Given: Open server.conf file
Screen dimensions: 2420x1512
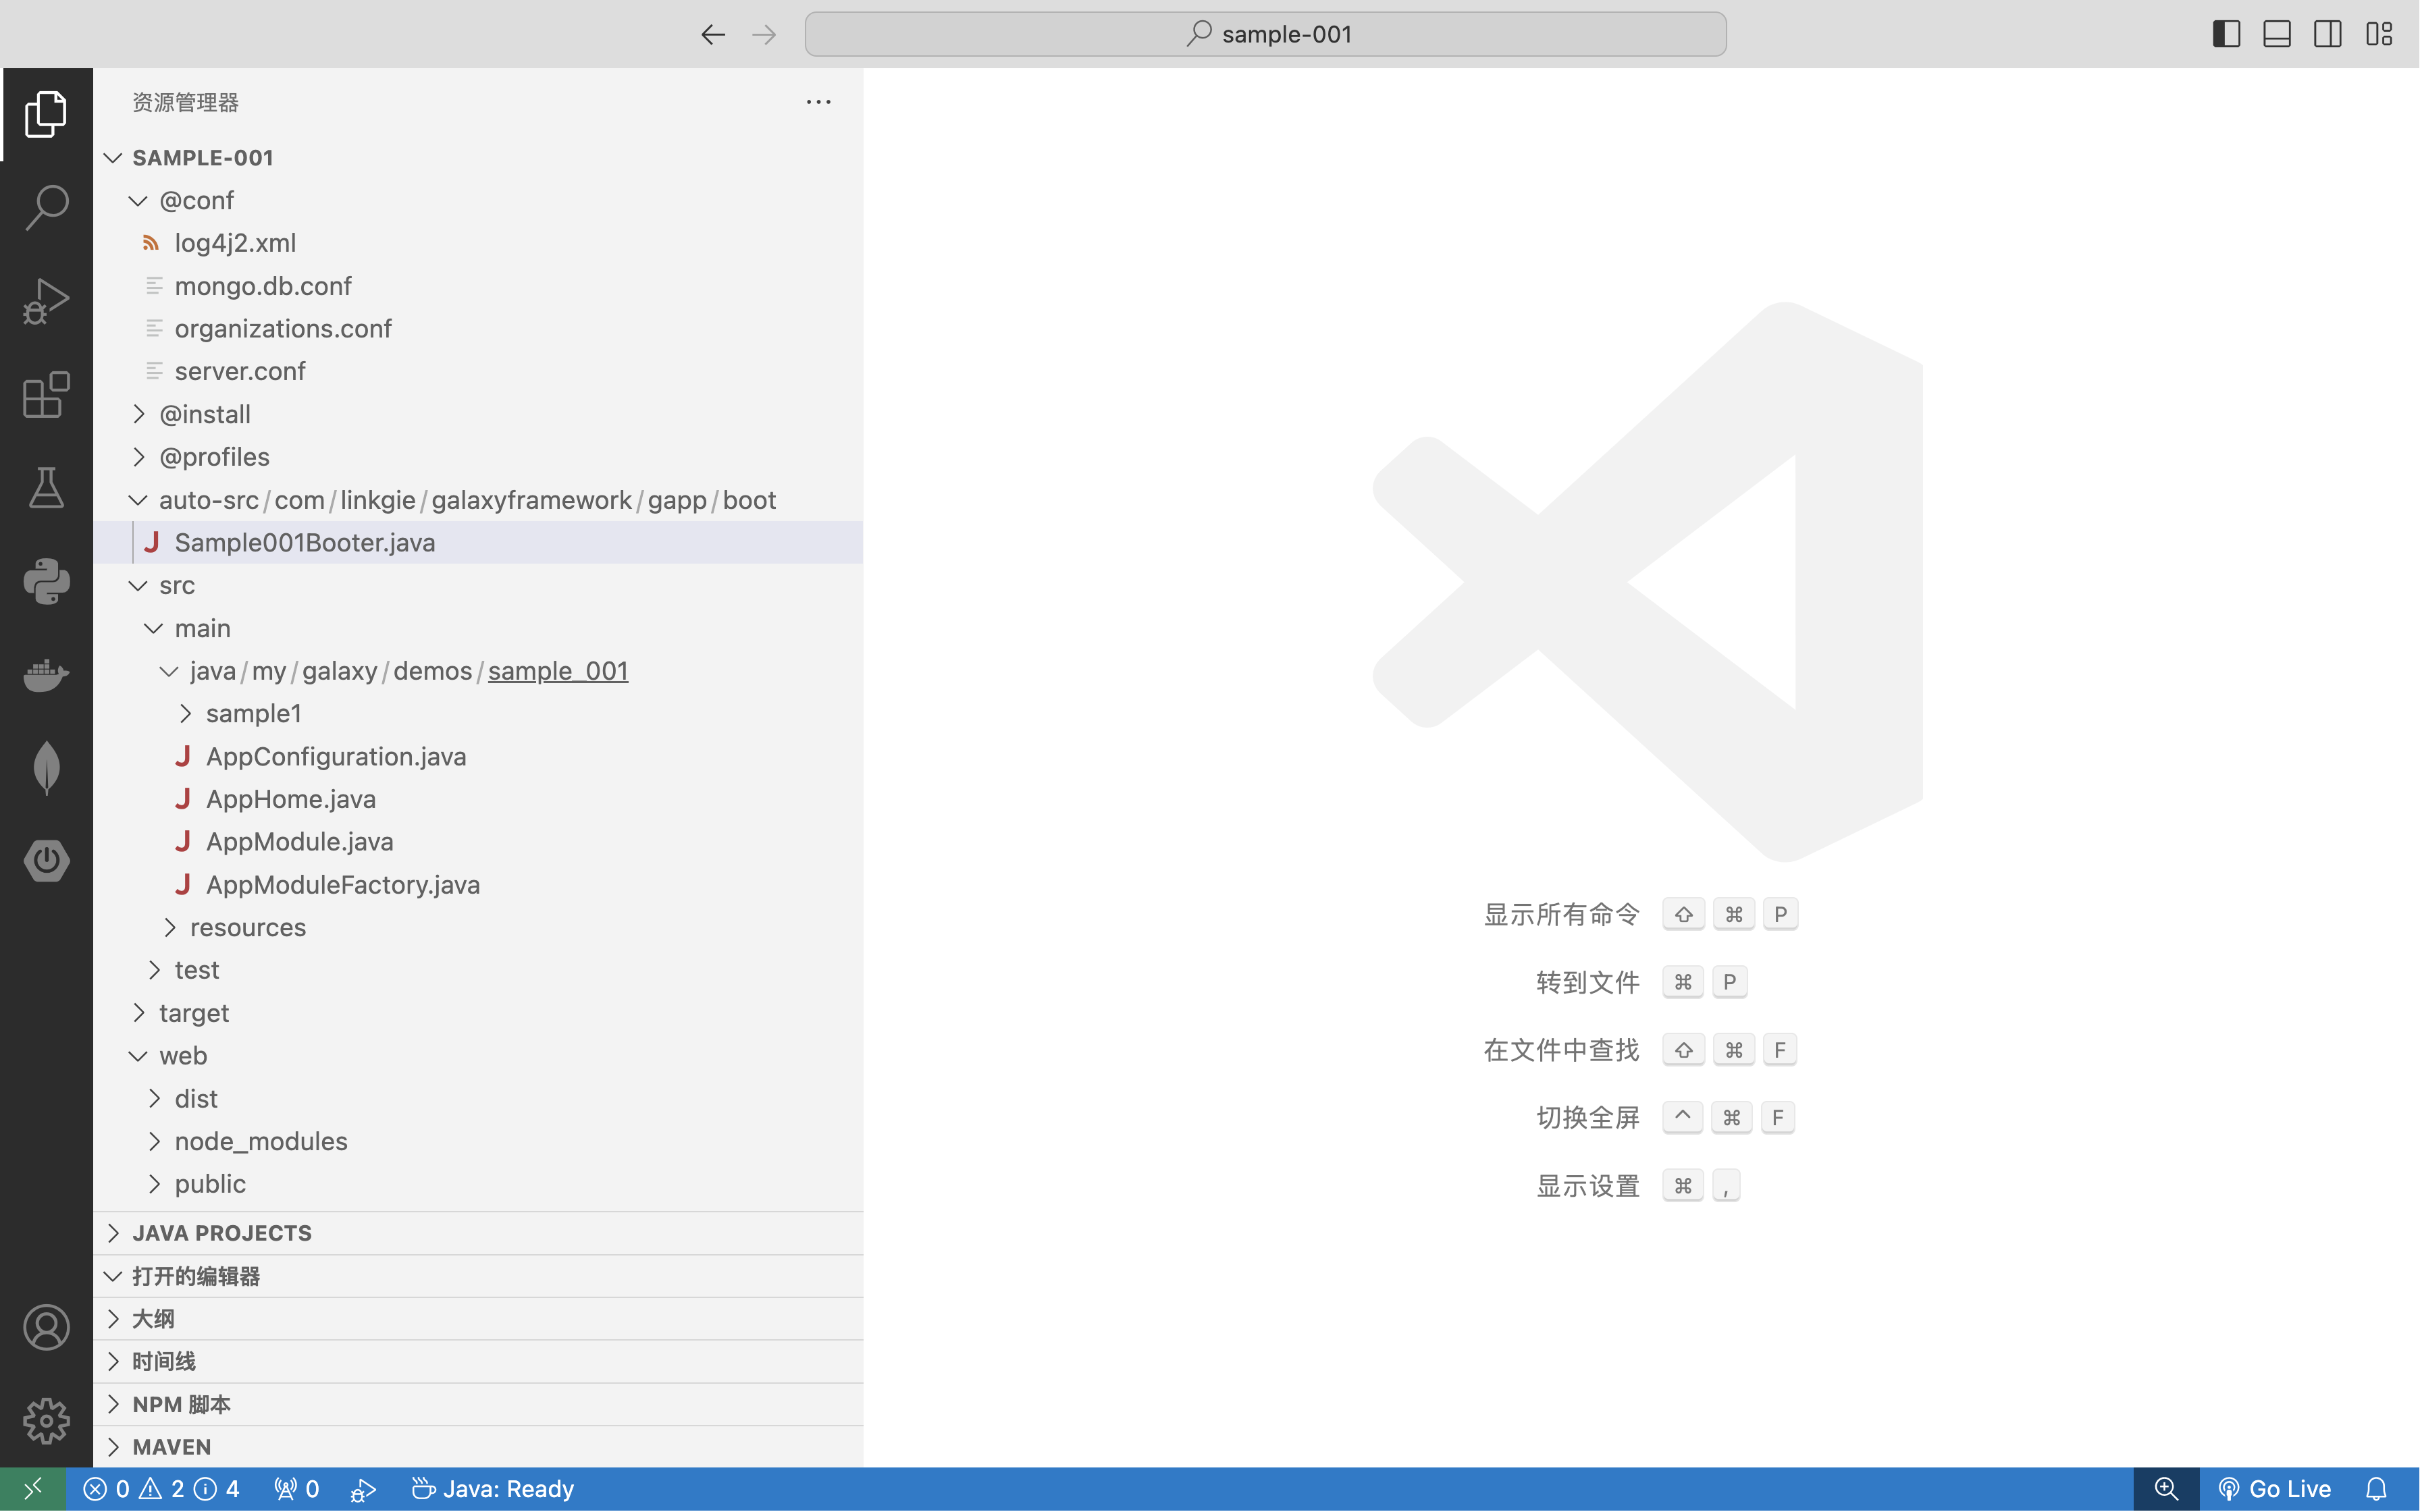Looking at the screenshot, I should [x=478, y=371].
